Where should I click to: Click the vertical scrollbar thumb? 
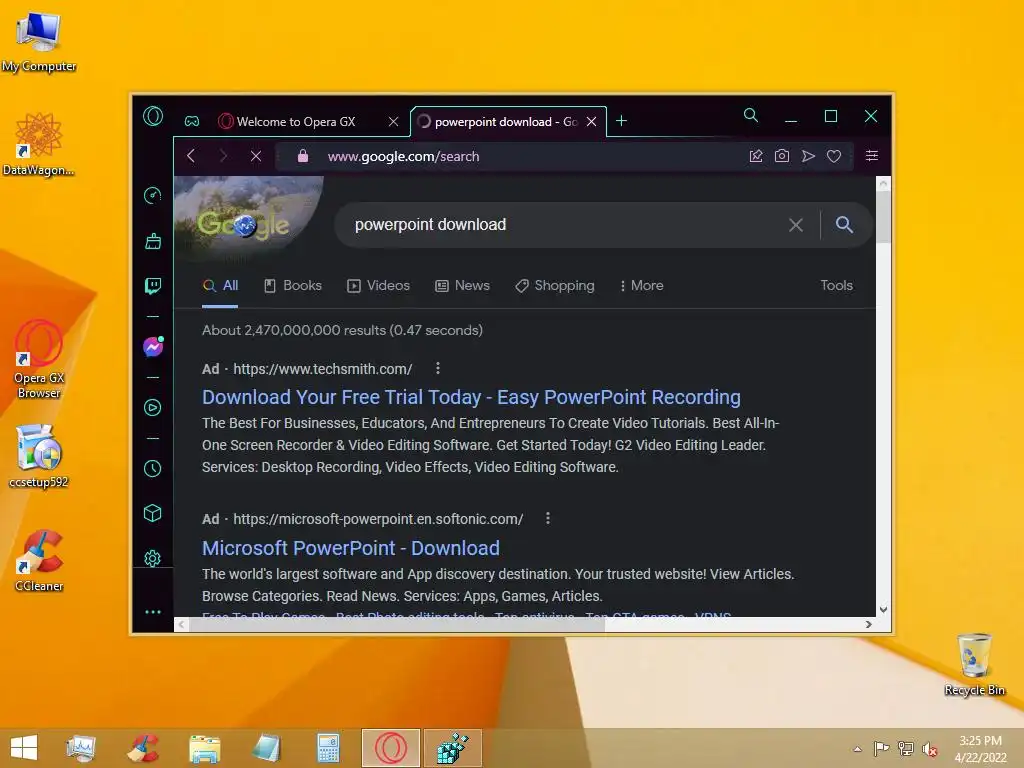point(884,217)
